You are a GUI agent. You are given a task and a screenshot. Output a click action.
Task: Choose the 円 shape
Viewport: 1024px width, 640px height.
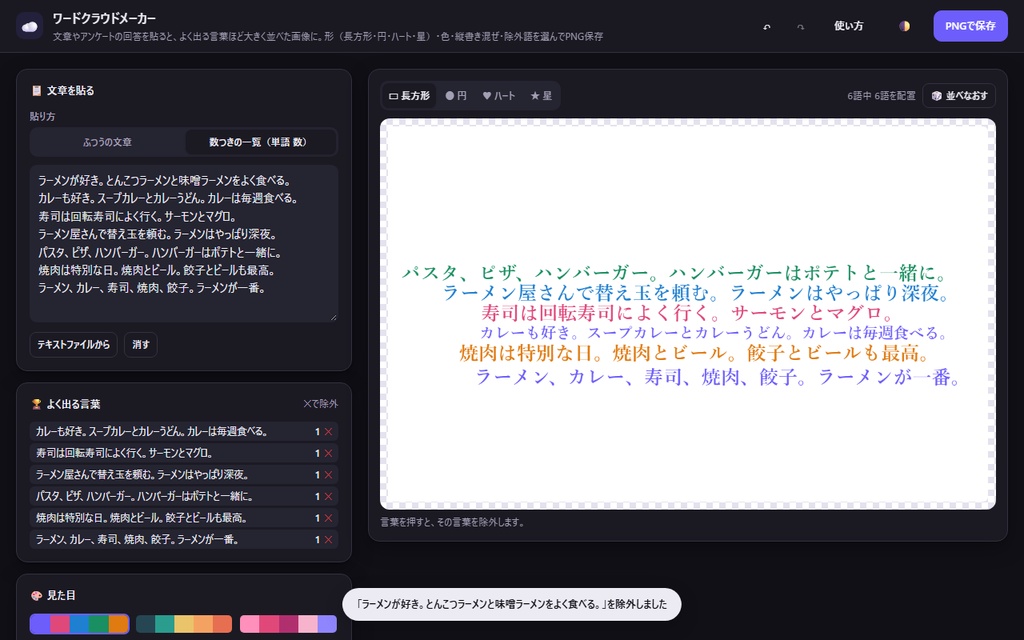tap(456, 95)
